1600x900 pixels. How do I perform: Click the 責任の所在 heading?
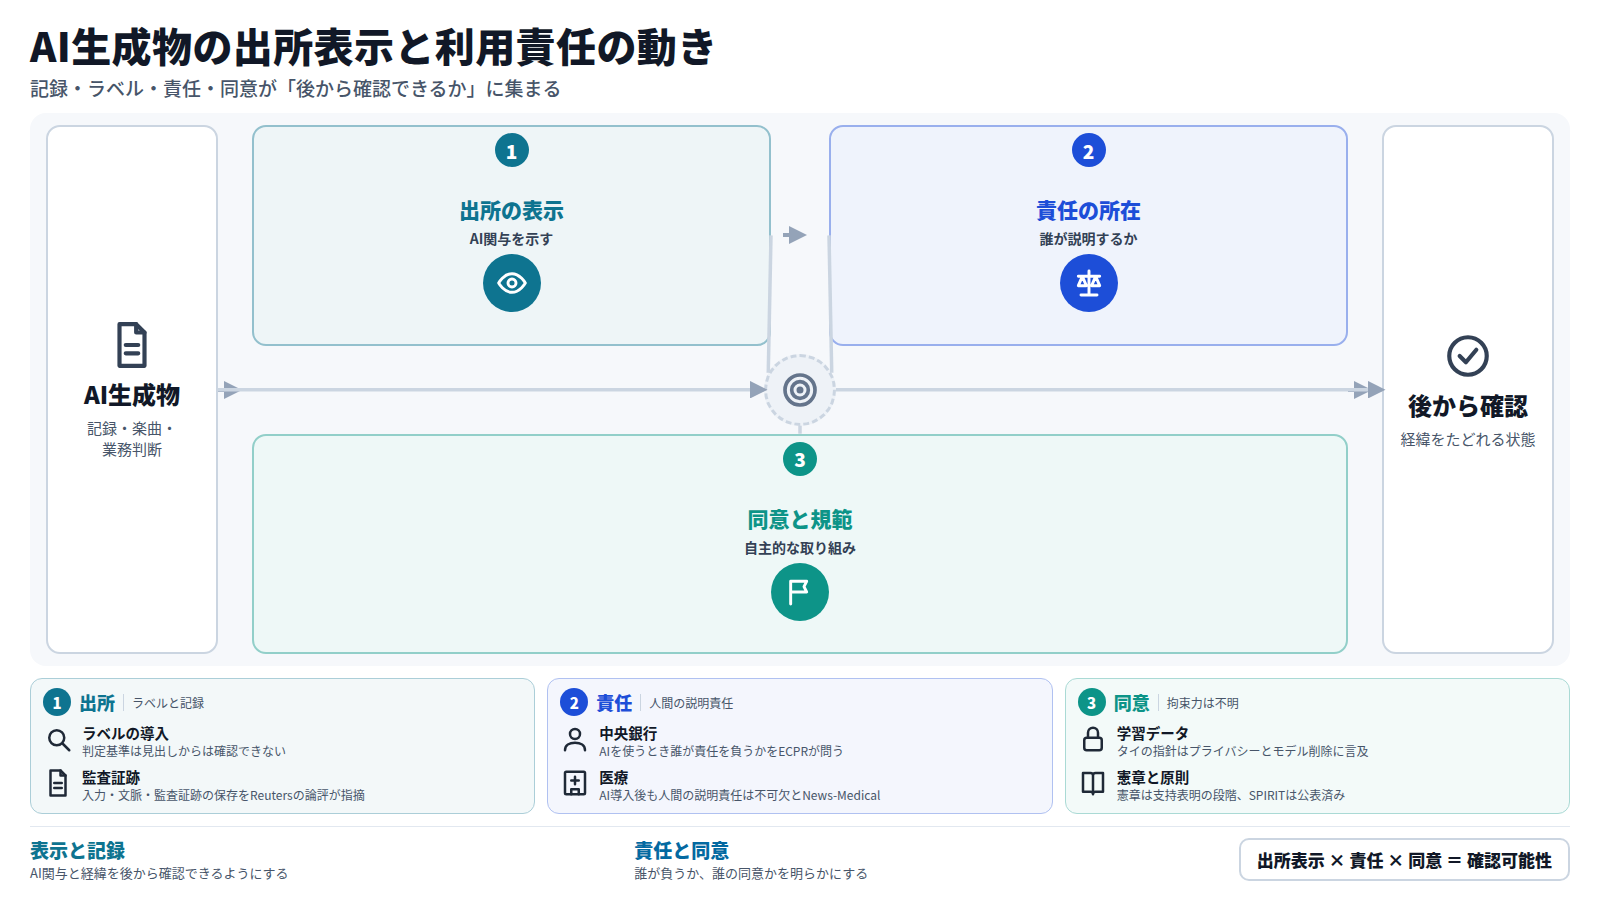pyautogui.click(x=1089, y=211)
